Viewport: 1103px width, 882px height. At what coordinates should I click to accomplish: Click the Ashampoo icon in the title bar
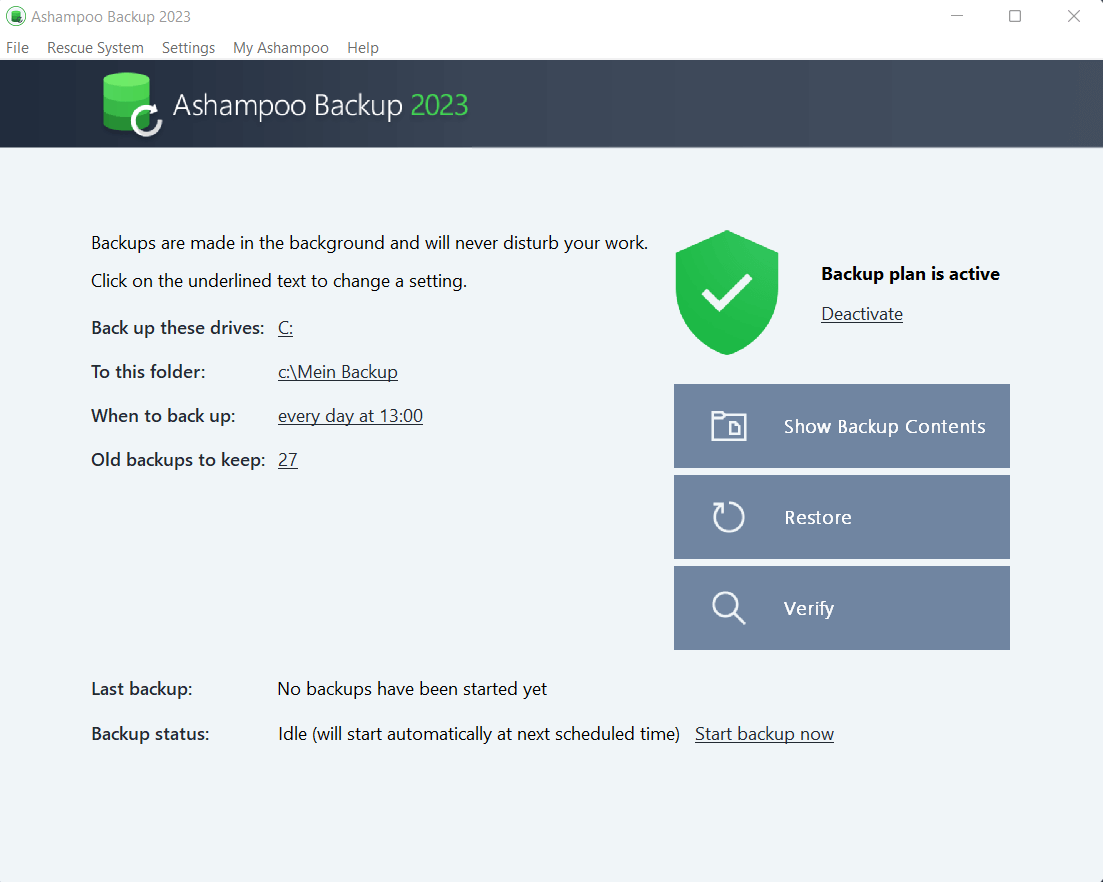[x=15, y=16]
